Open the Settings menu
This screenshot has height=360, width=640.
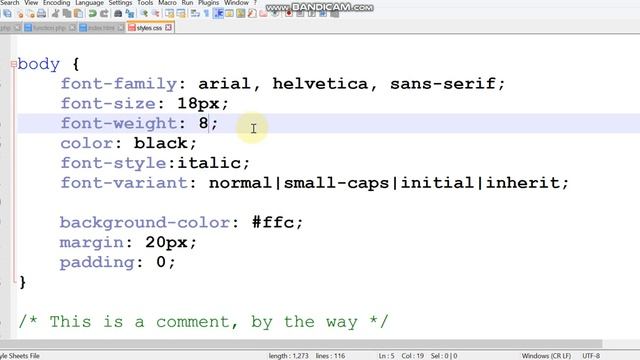(x=120, y=3)
